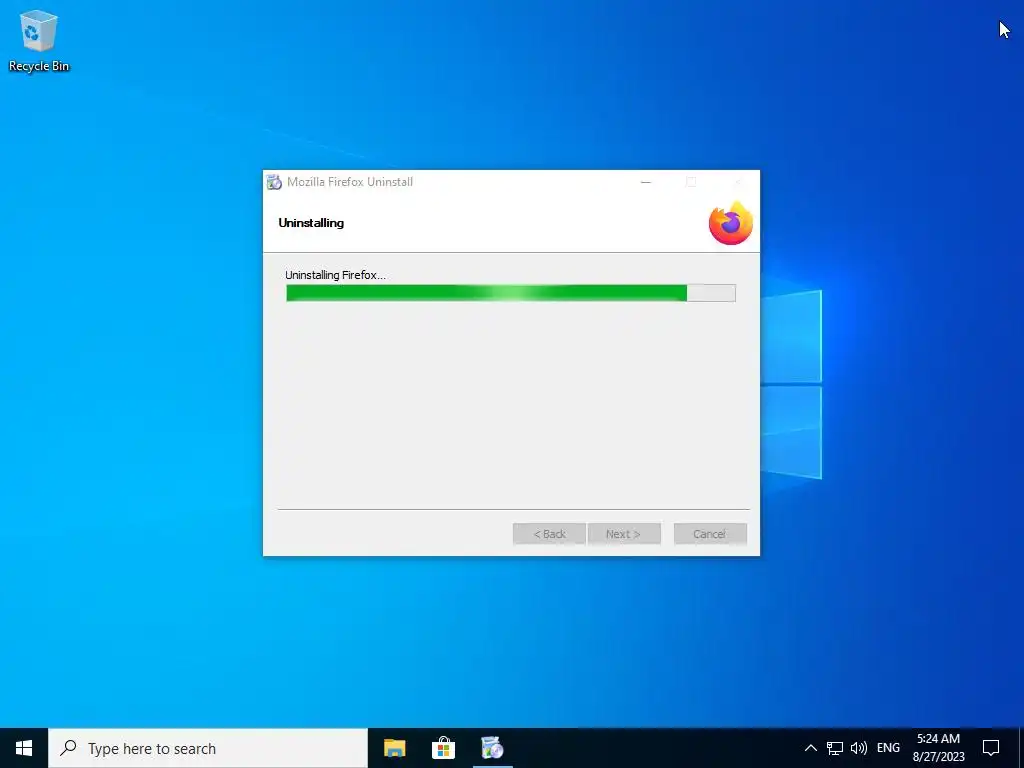Viewport: 1024px width, 768px height.
Task: Open the notification Action Center
Action: click(x=991, y=748)
